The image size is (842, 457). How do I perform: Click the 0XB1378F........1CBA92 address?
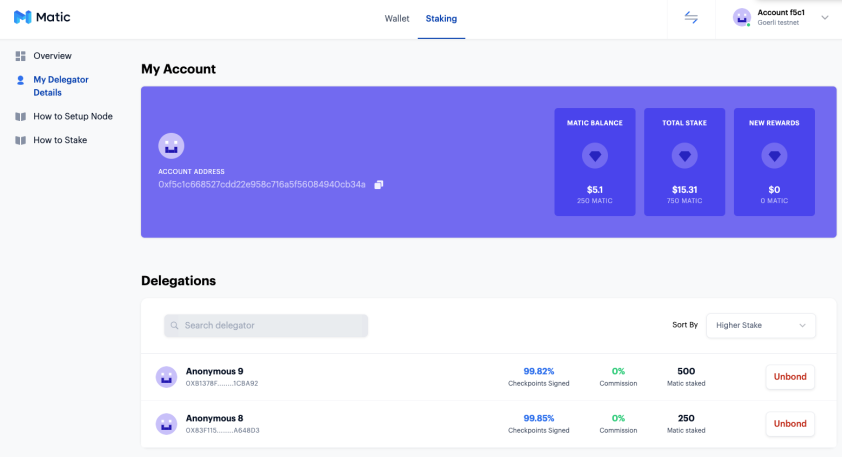click(x=222, y=383)
